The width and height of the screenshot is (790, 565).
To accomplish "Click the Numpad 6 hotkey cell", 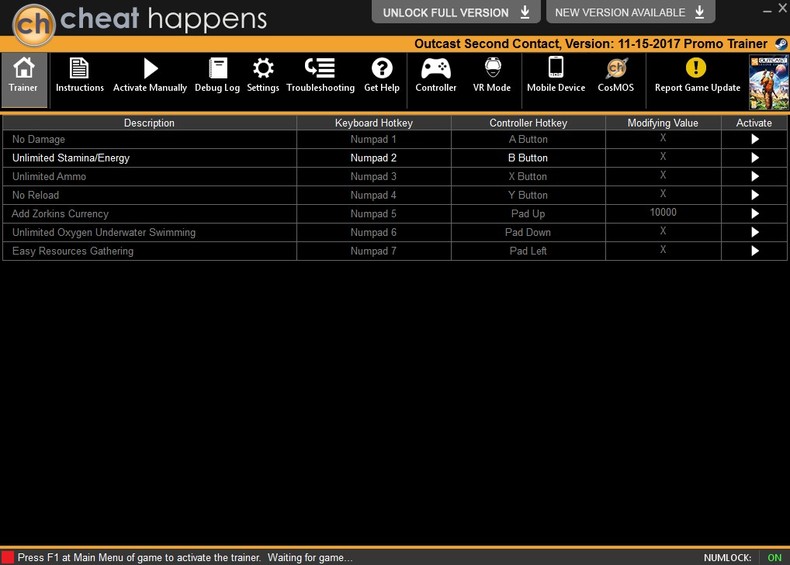I will (x=374, y=233).
